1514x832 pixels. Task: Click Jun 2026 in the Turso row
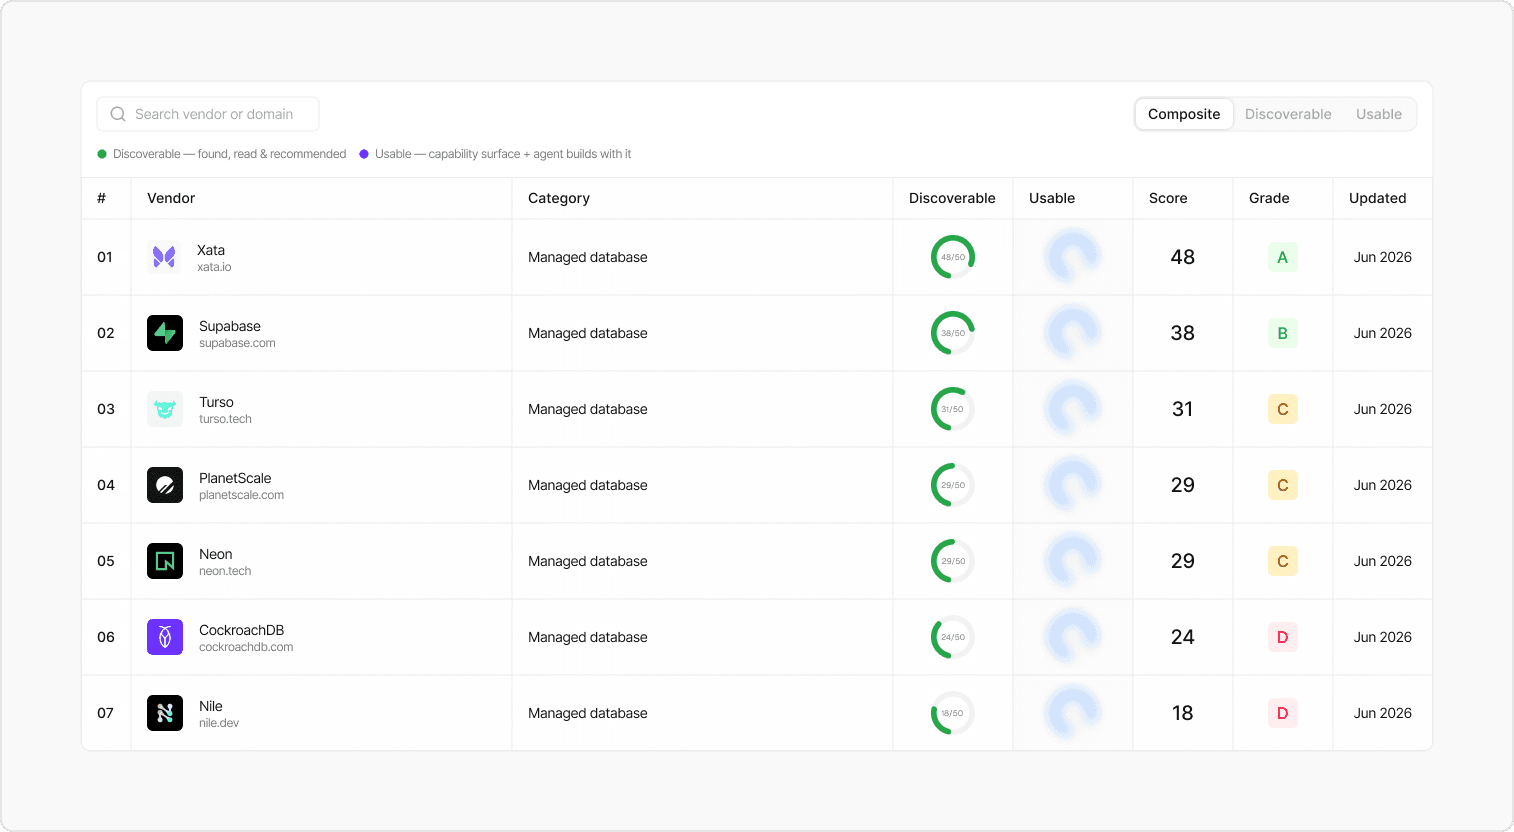pos(1383,409)
